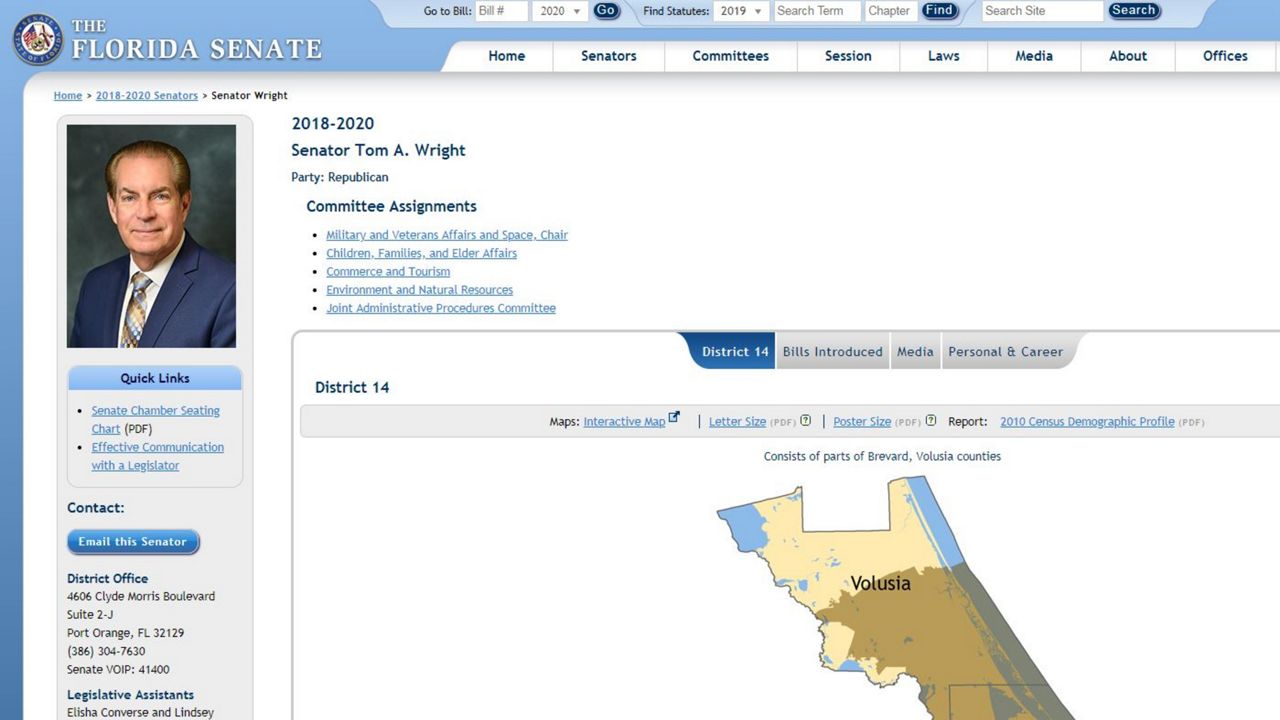The image size is (1280, 720).
Task: Click Senator Wright's portrait photo
Action: (x=151, y=233)
